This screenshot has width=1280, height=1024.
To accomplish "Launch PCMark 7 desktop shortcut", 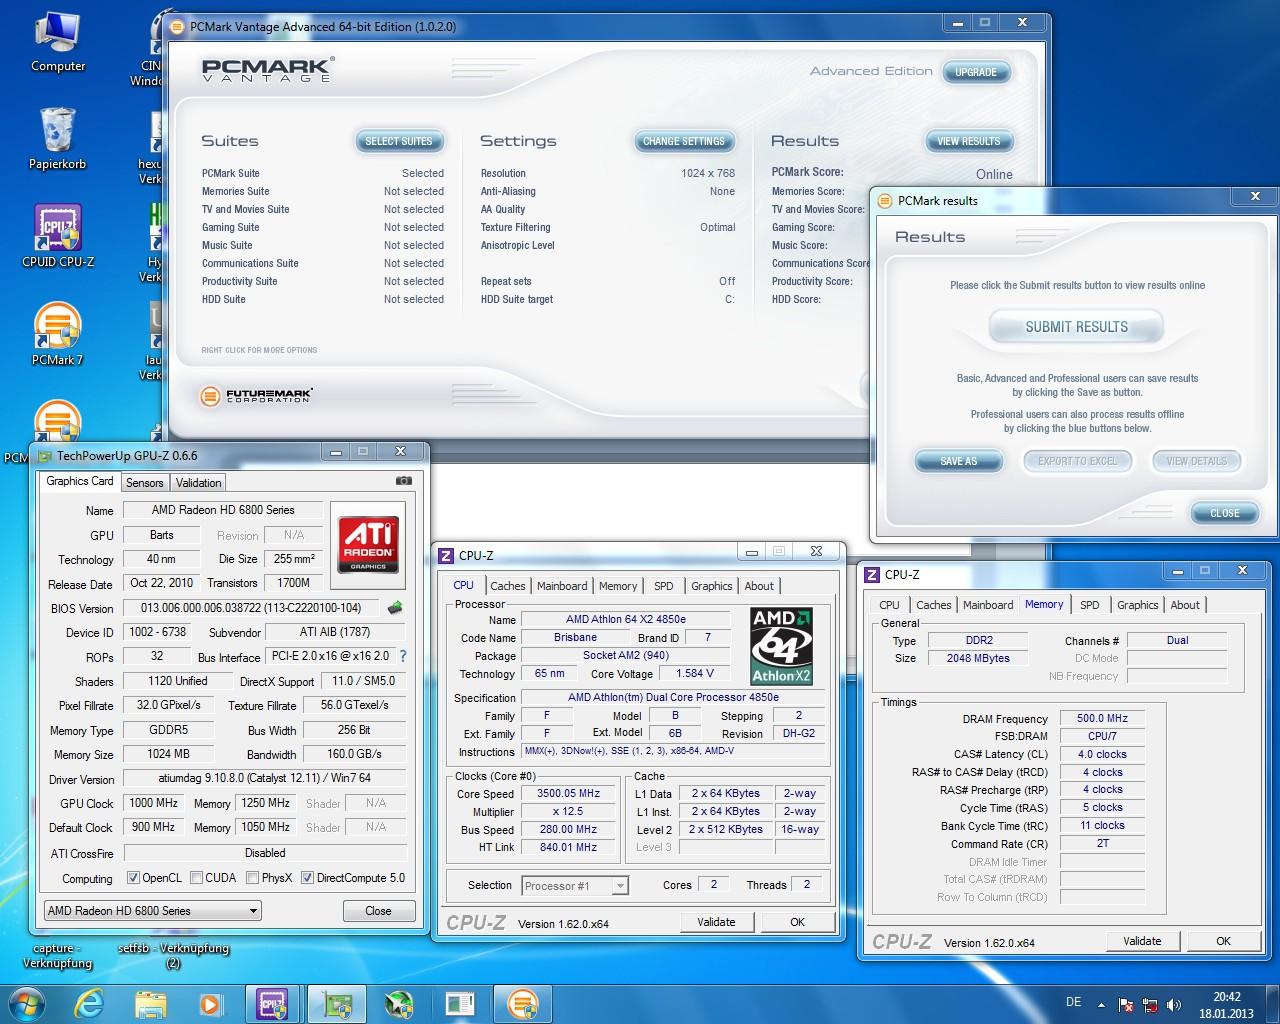I will [x=57, y=335].
